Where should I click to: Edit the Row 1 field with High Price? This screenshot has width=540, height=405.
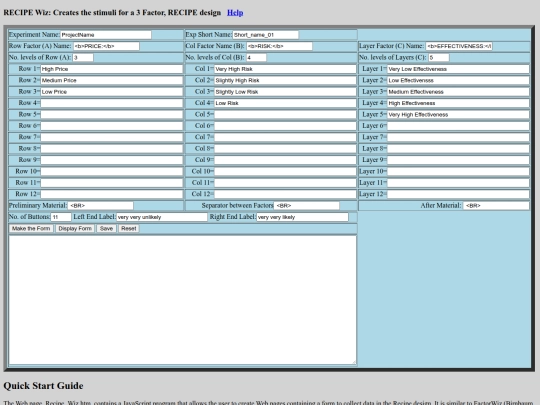coord(112,69)
